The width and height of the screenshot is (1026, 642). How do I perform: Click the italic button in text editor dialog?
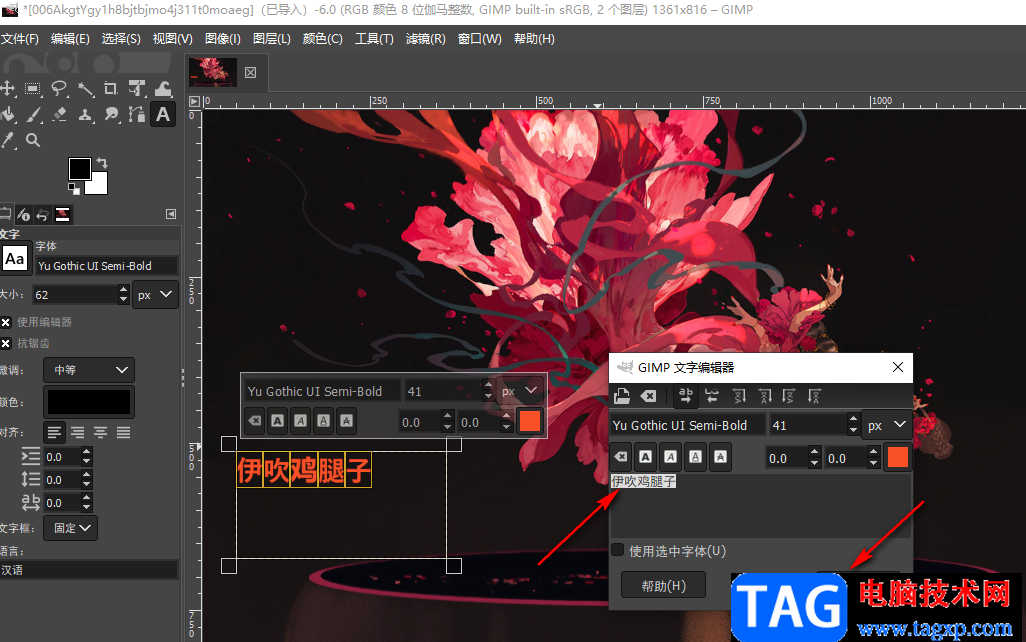pyautogui.click(x=671, y=457)
